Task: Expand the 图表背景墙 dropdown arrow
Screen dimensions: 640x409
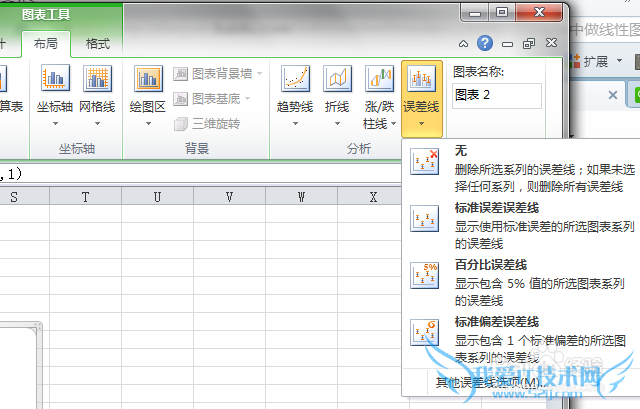Action: click(260, 74)
